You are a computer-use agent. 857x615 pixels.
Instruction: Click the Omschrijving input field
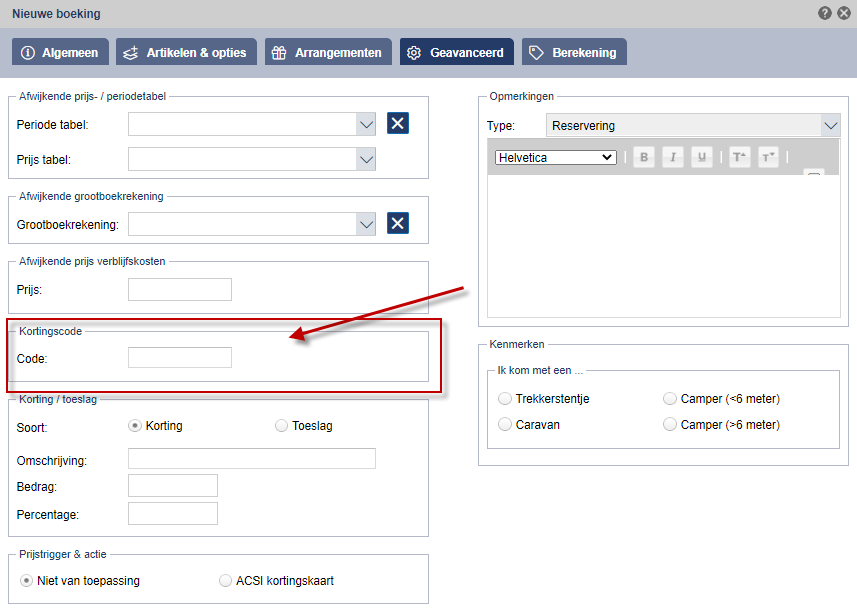pyautogui.click(x=252, y=459)
